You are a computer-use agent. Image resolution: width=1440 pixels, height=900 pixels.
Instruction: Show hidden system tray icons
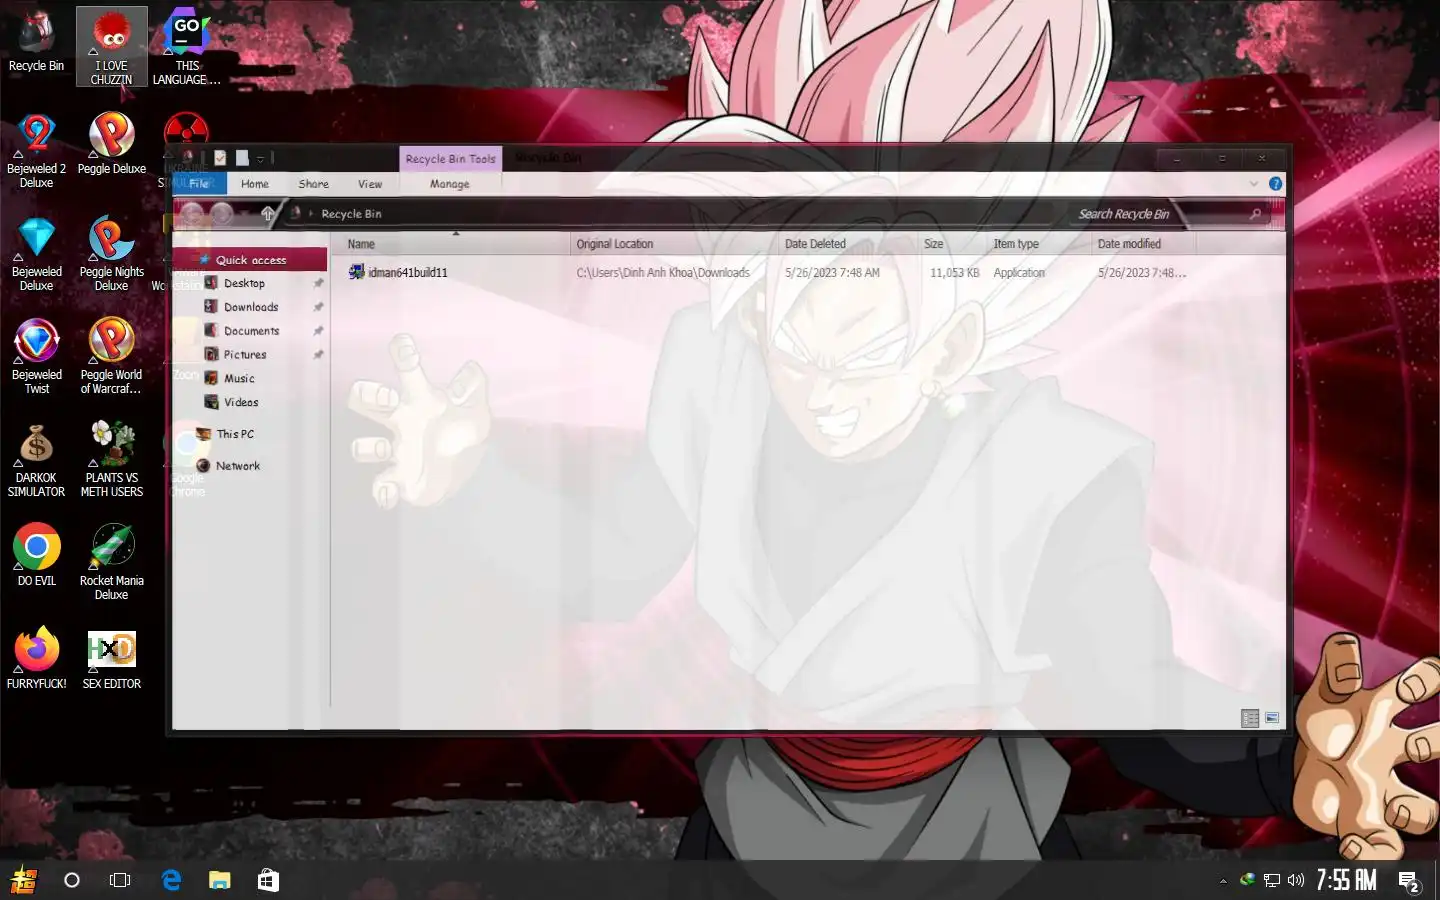click(x=1223, y=881)
